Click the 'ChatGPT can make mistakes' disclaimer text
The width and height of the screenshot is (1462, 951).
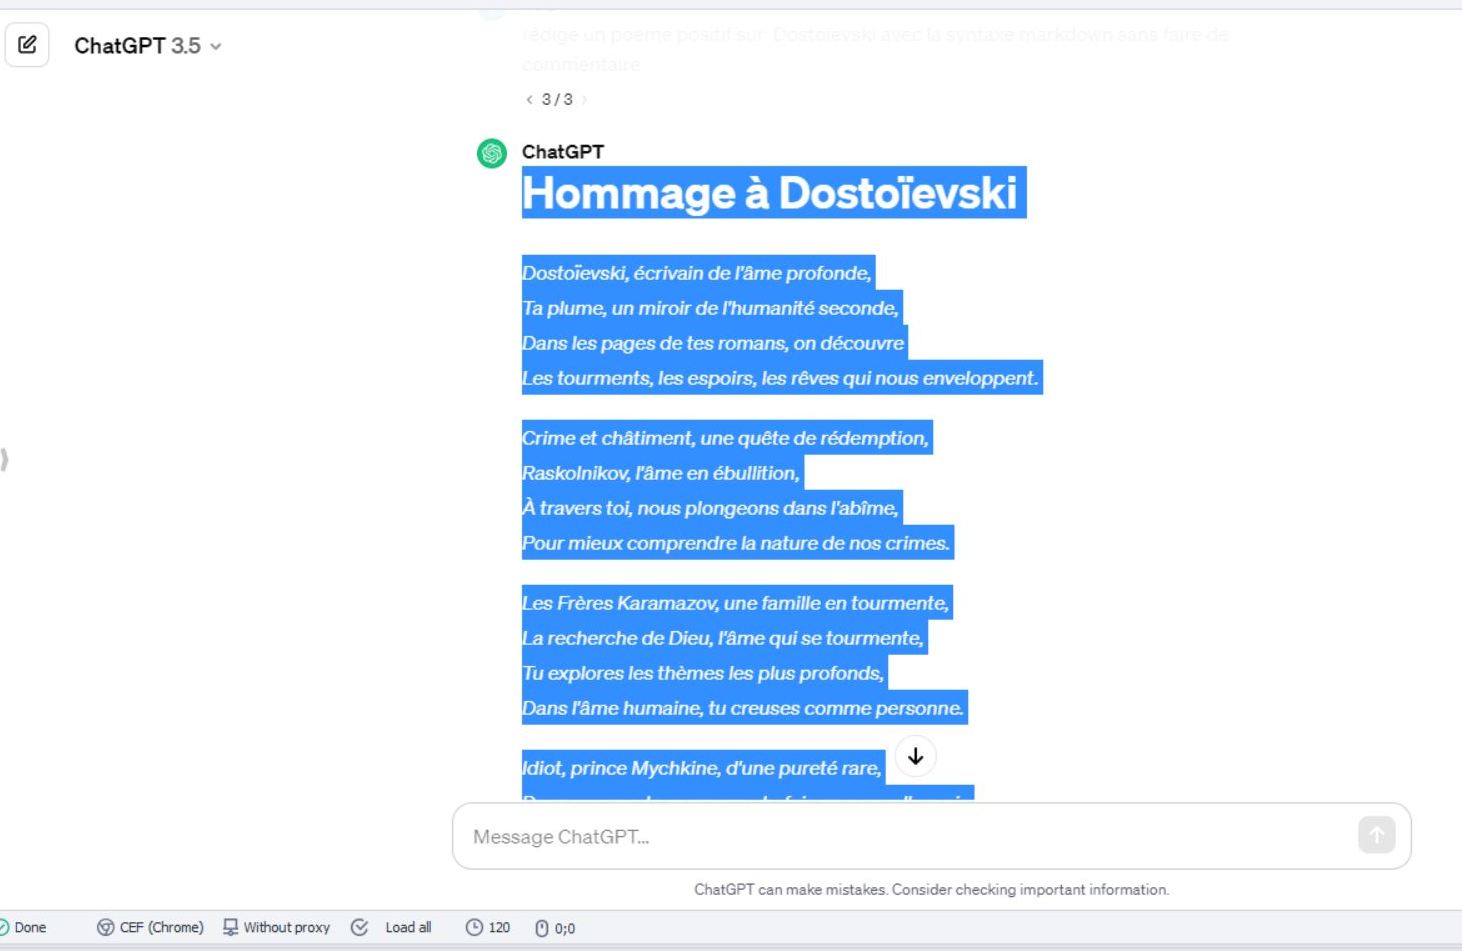[x=931, y=889]
